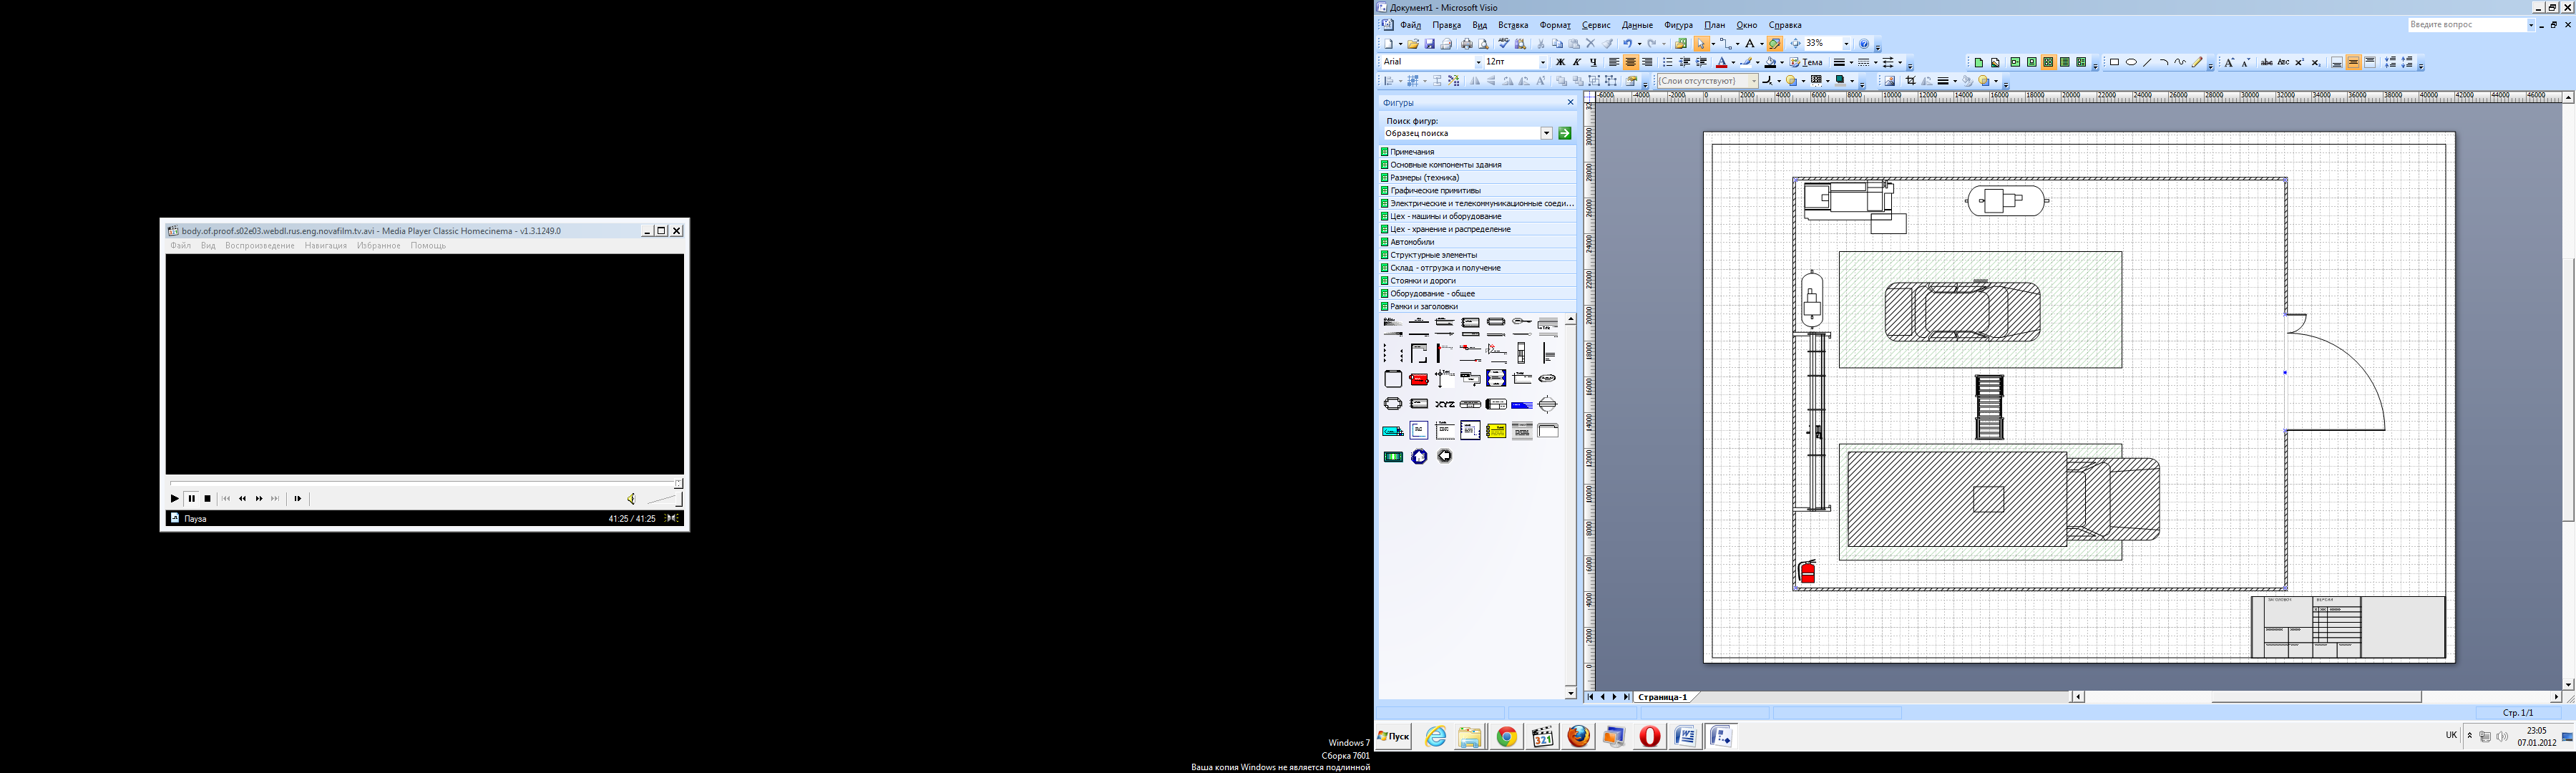Adjust the volume slider in Media Player Classic
This screenshot has width=2576, height=773.
pos(665,498)
